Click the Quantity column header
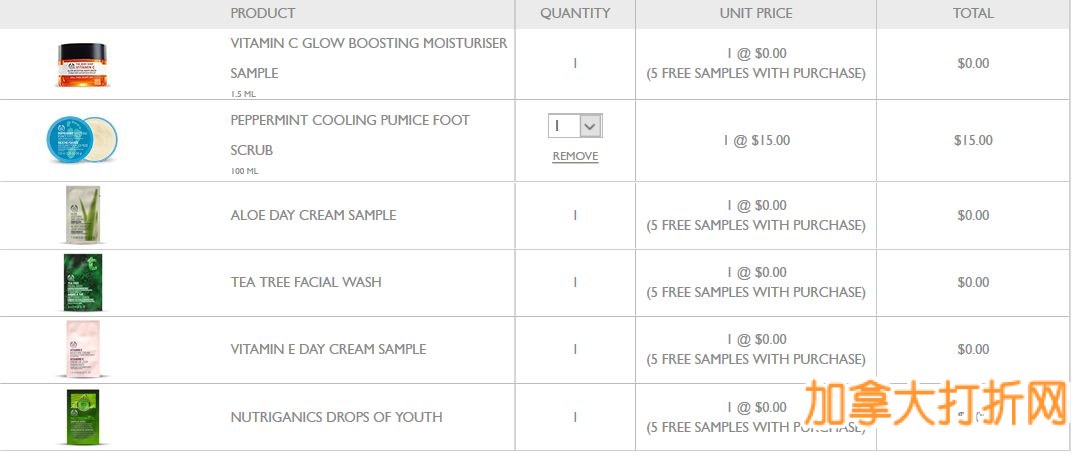Viewport: 1076px width, 455px height. (575, 13)
